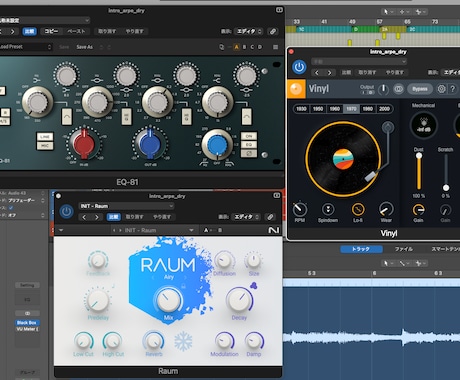Screen dimensions: 460x380
Task: Select the 1970 era in Vinyl
Action: (x=351, y=109)
